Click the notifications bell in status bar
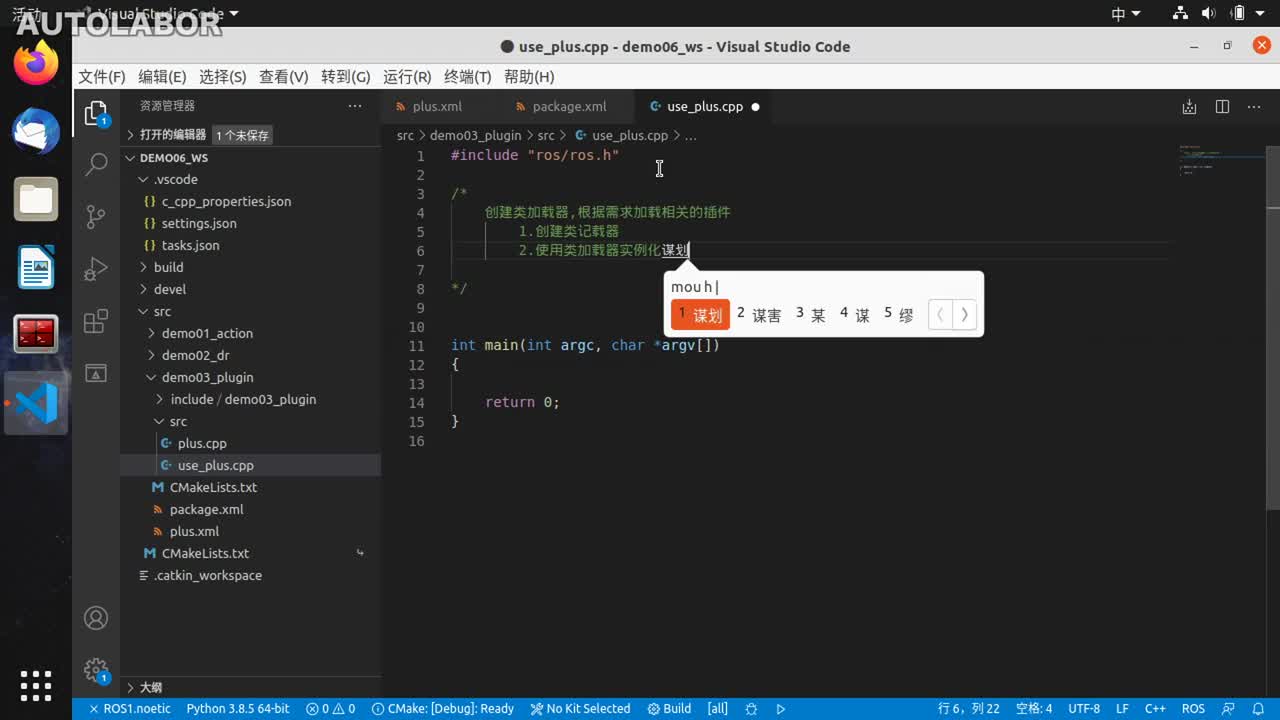This screenshot has height=720, width=1280. coord(1258,708)
